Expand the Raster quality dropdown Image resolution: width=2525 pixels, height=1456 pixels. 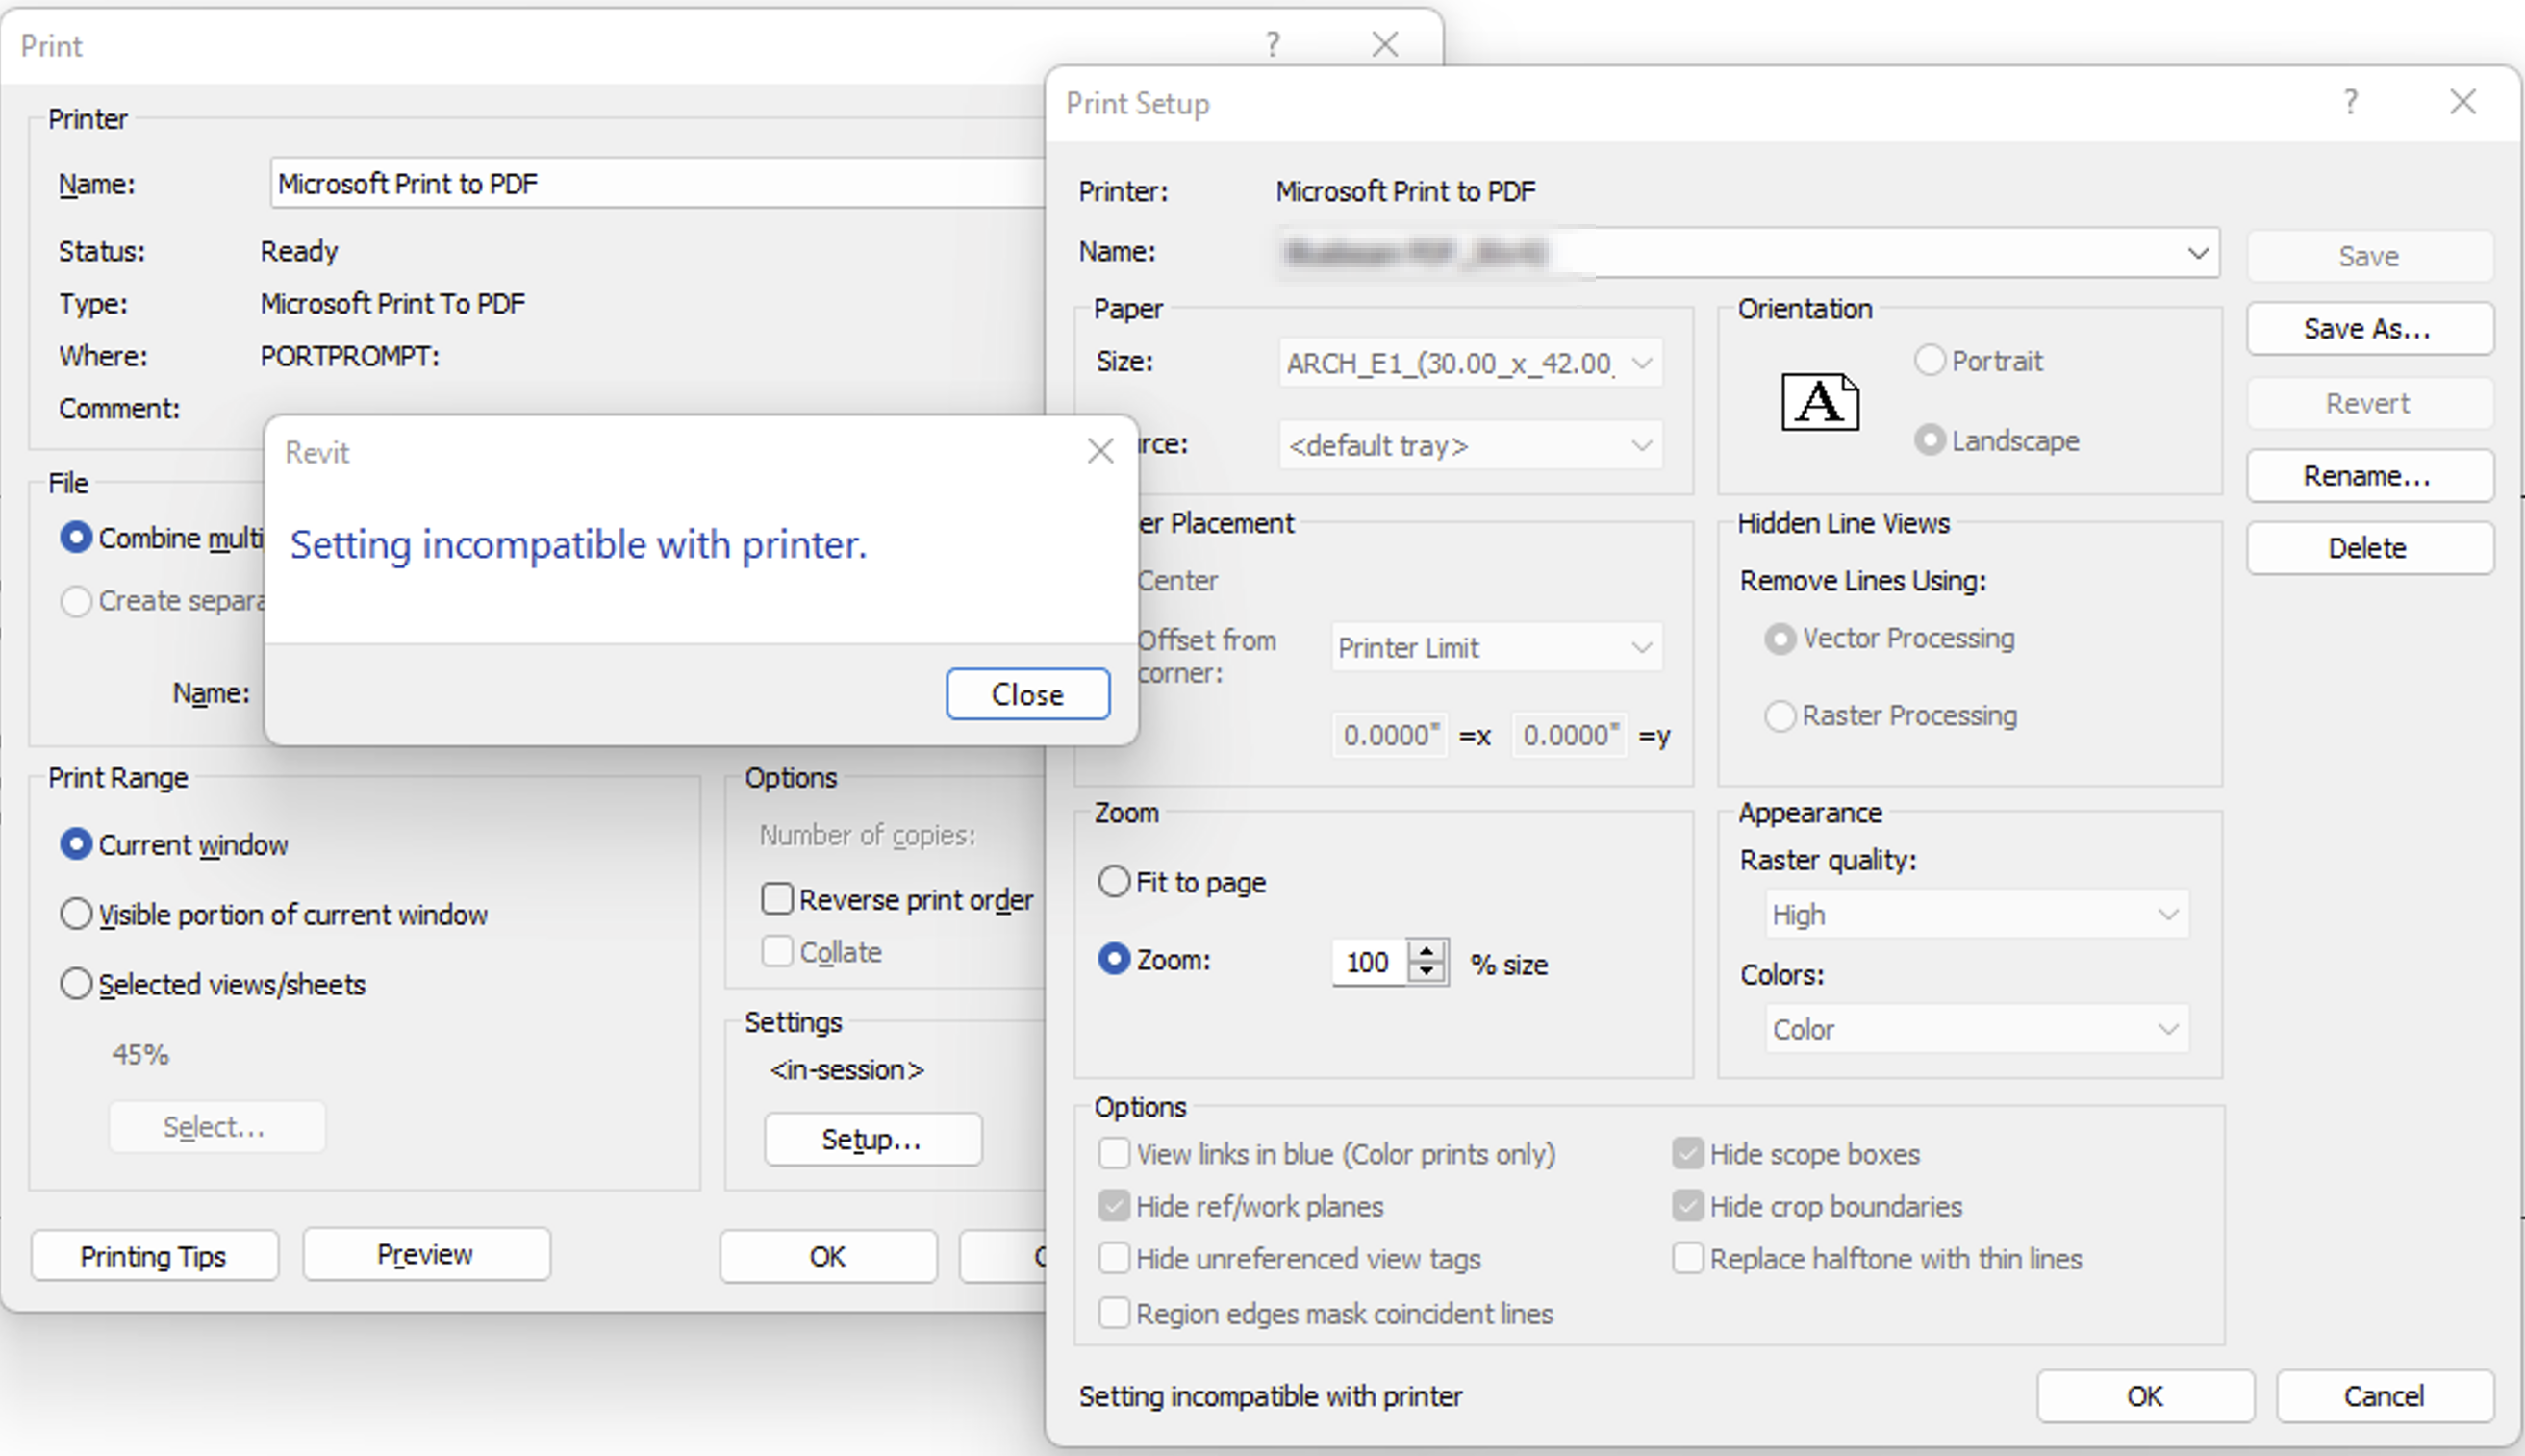(x=2167, y=914)
